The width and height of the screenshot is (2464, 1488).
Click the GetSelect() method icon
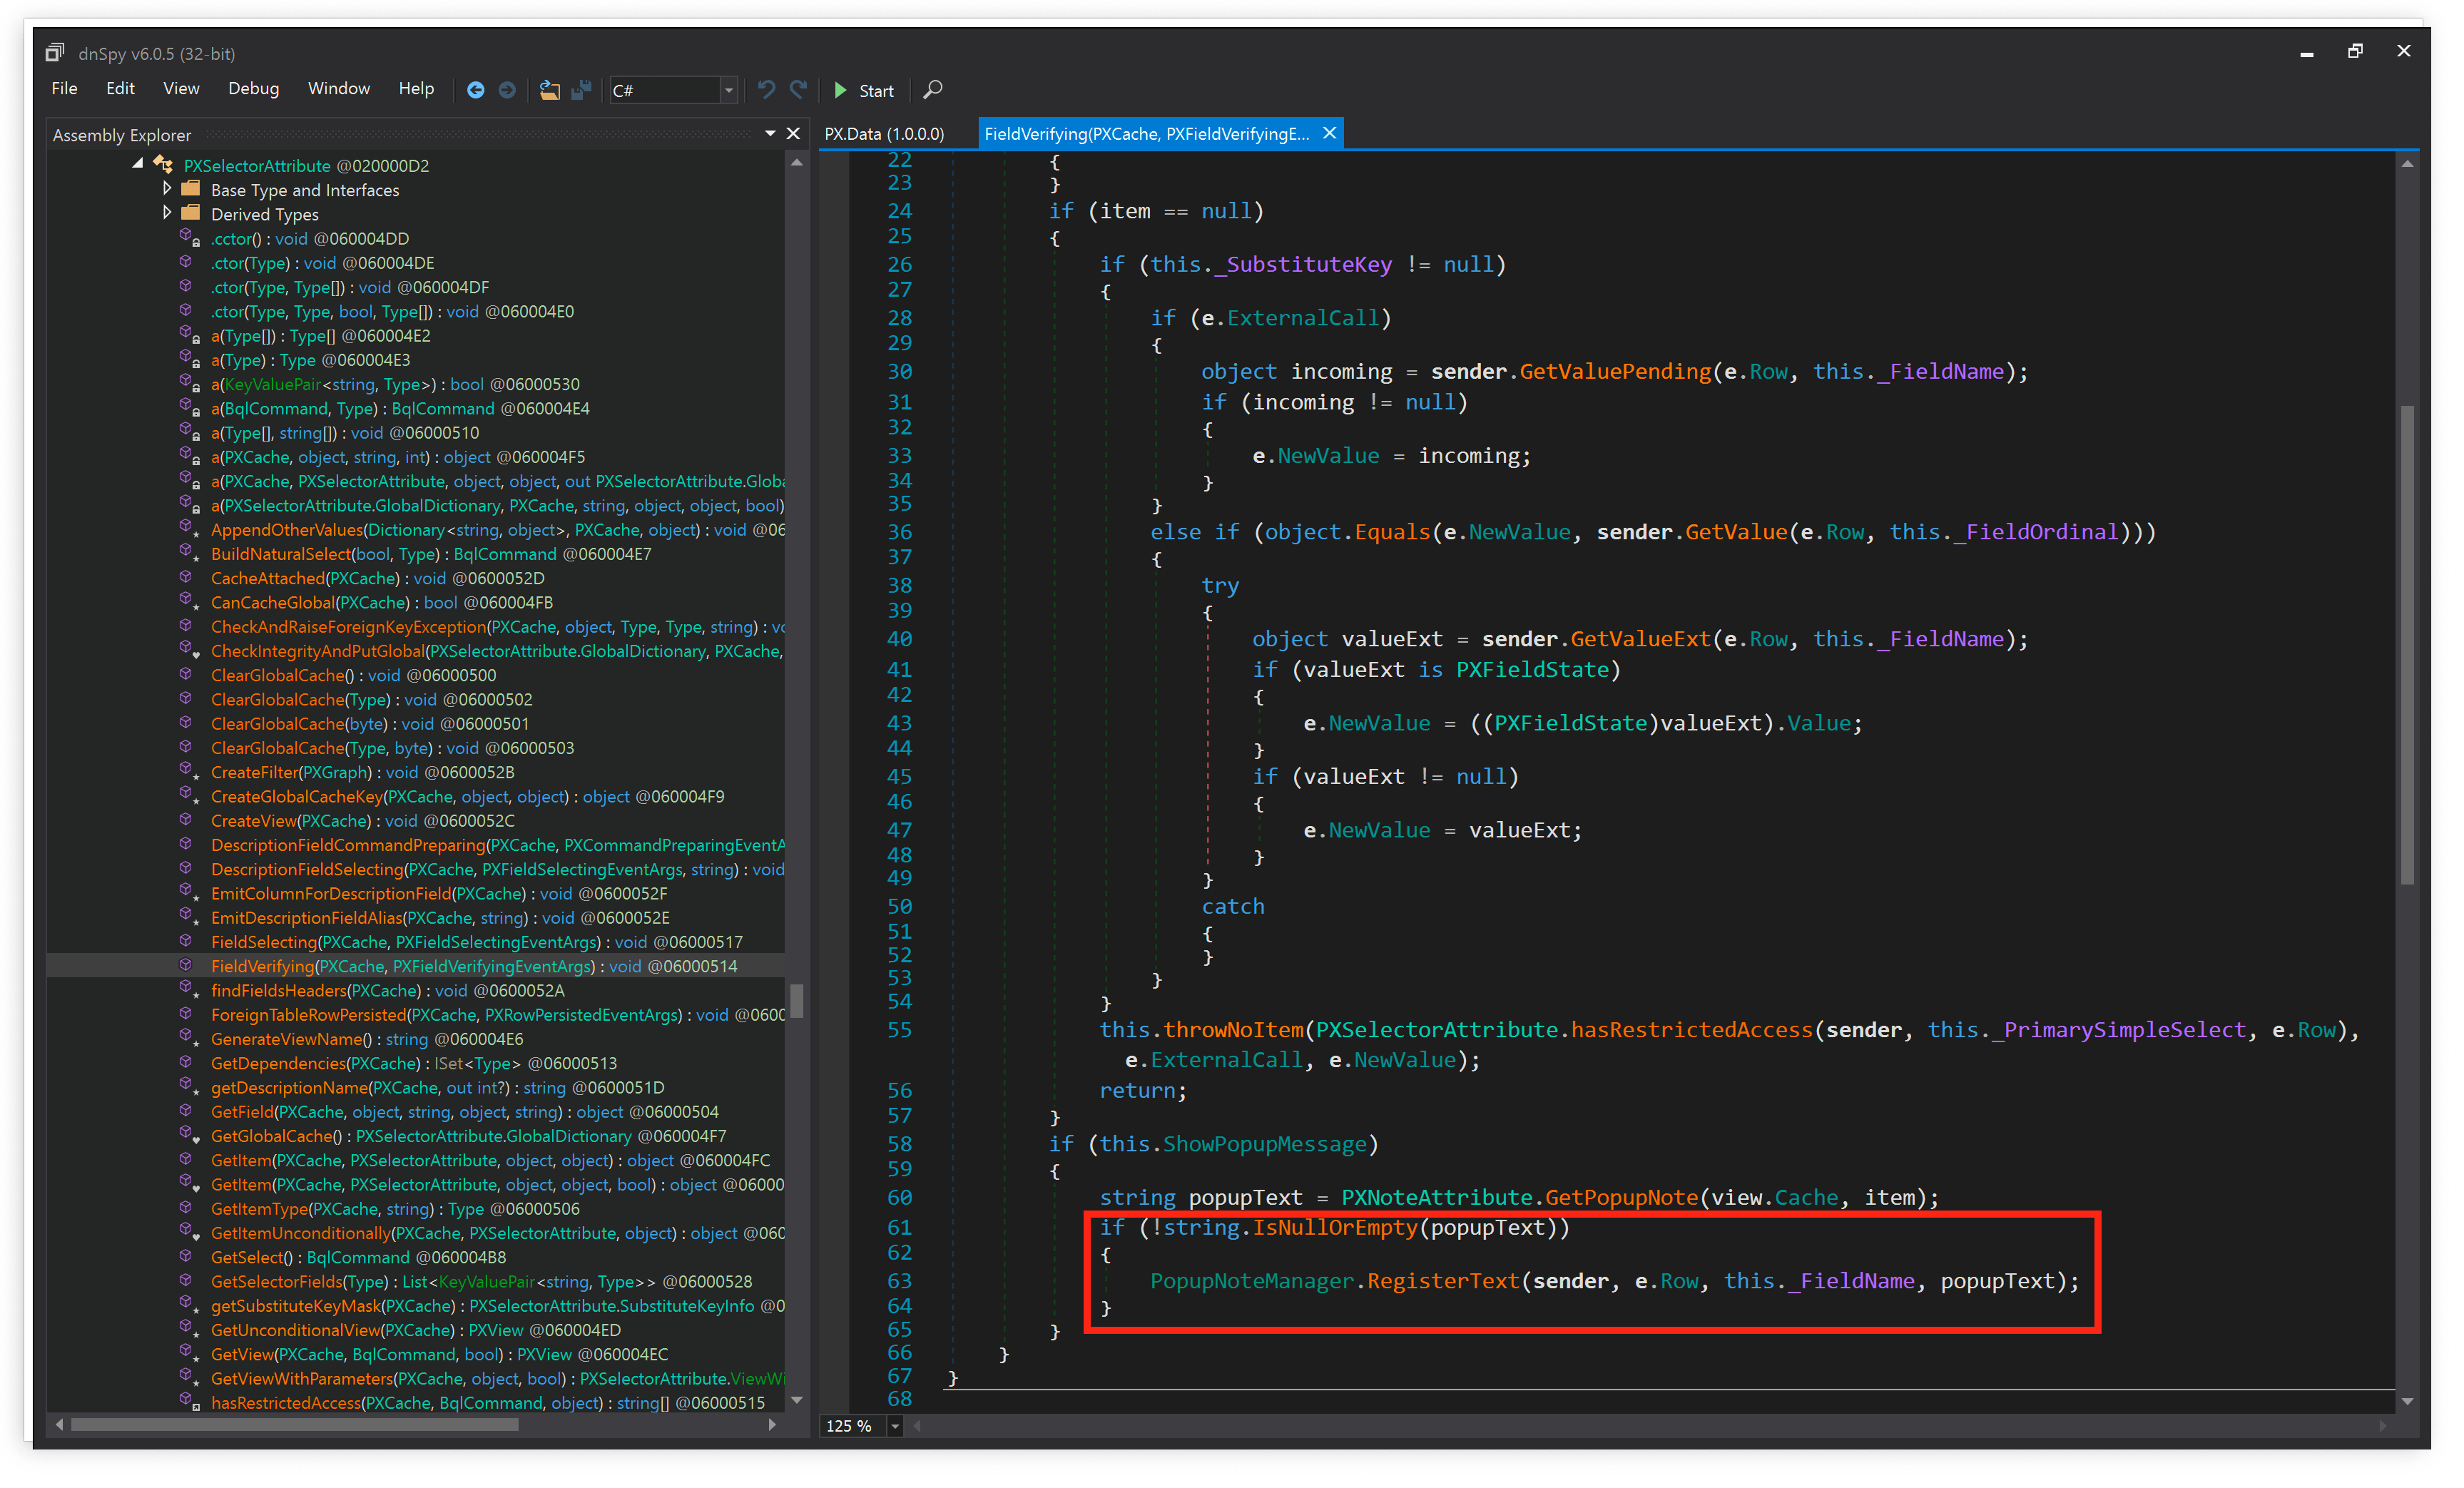186,1257
